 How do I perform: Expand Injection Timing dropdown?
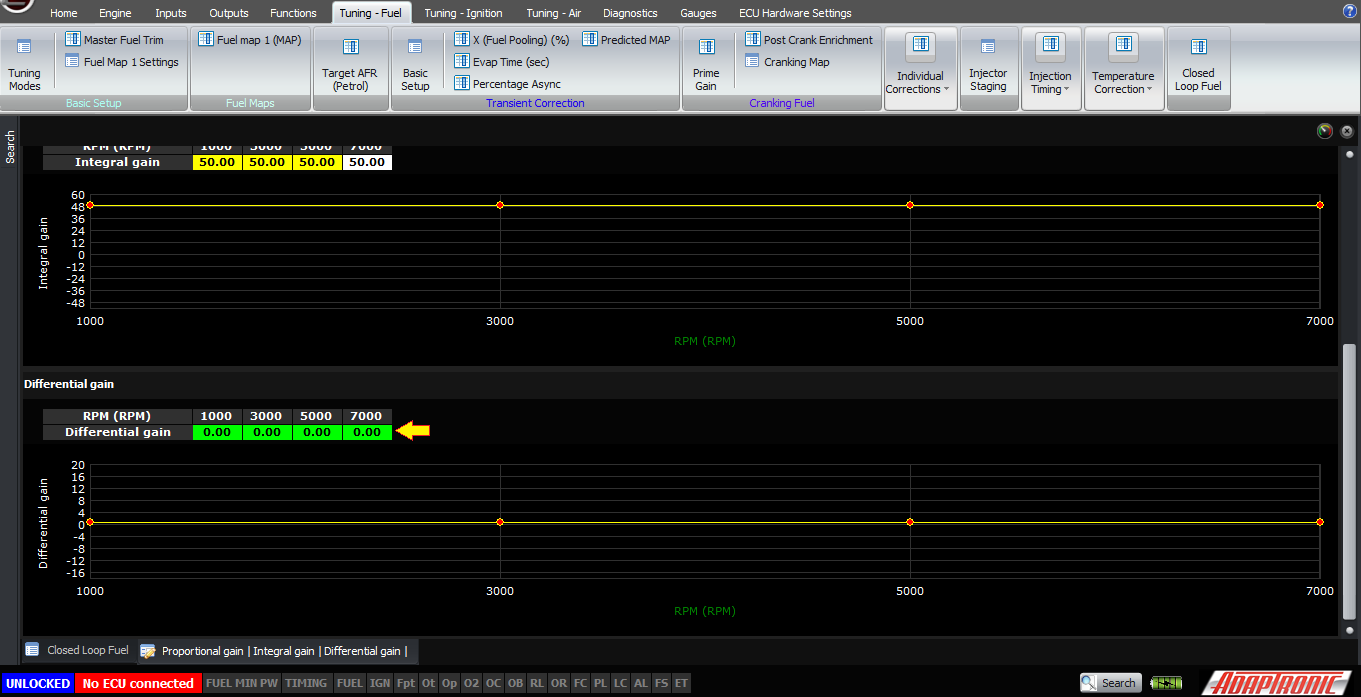[x=1050, y=68]
